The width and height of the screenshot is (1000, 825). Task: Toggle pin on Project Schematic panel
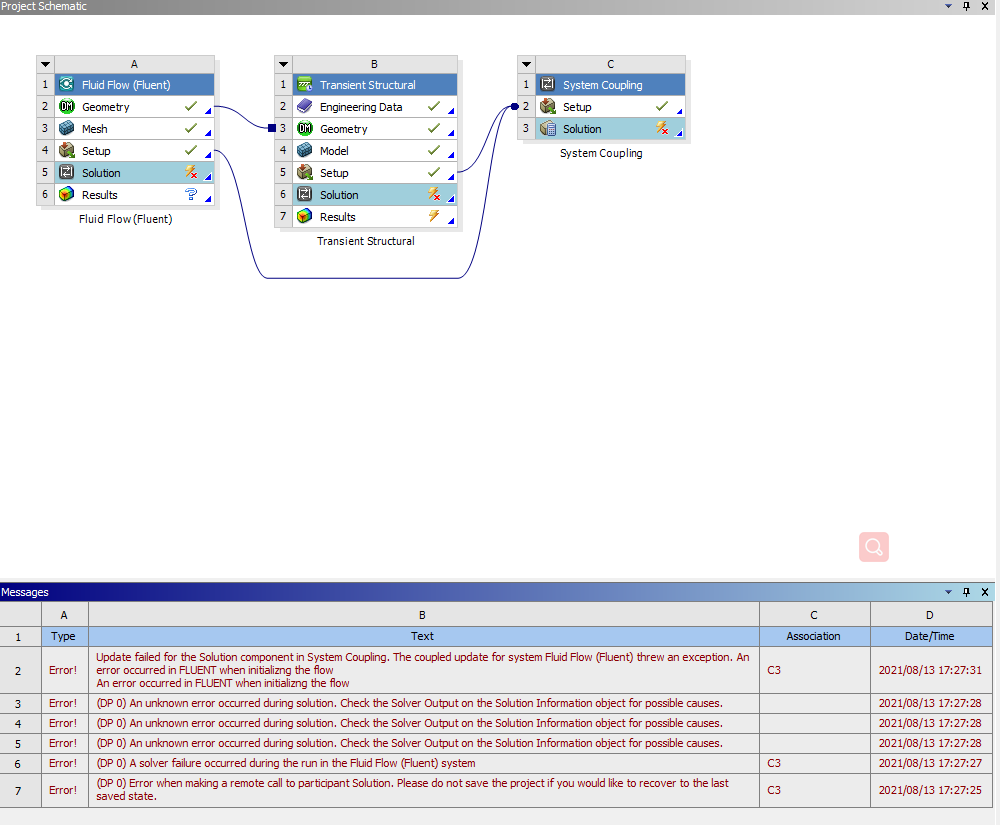[966, 6]
